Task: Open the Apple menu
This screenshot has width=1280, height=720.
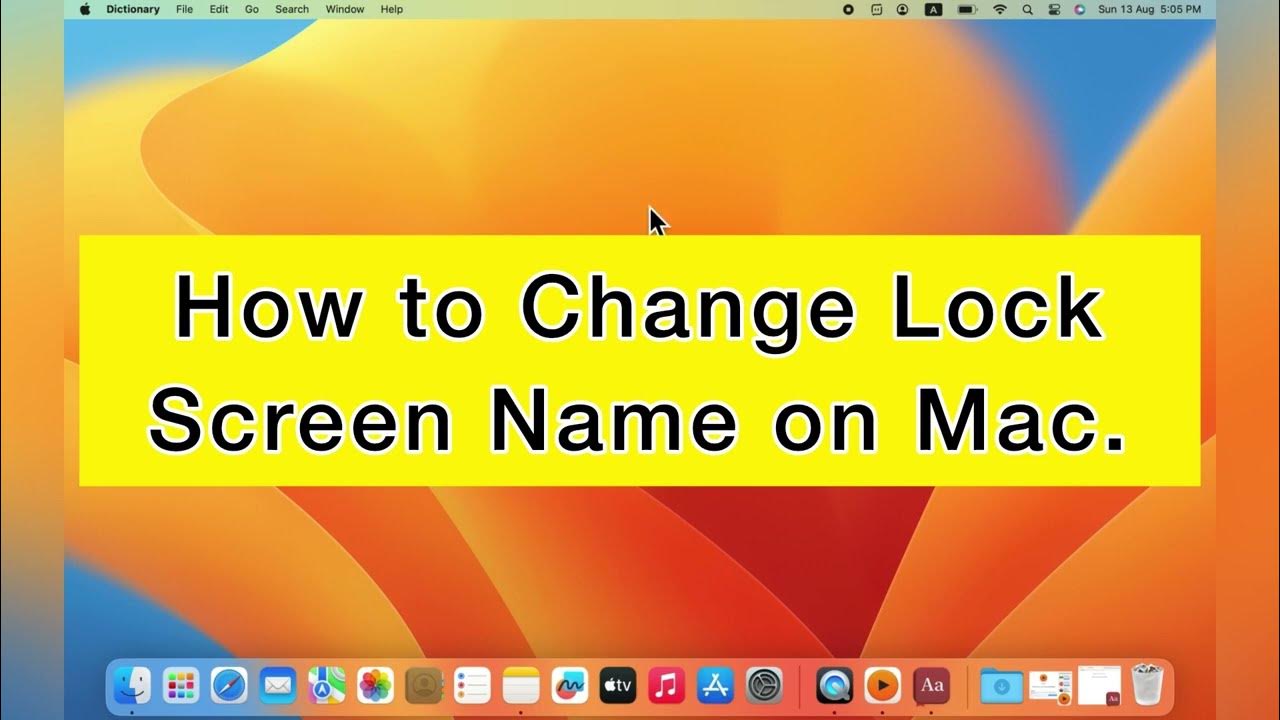Action: [84, 9]
